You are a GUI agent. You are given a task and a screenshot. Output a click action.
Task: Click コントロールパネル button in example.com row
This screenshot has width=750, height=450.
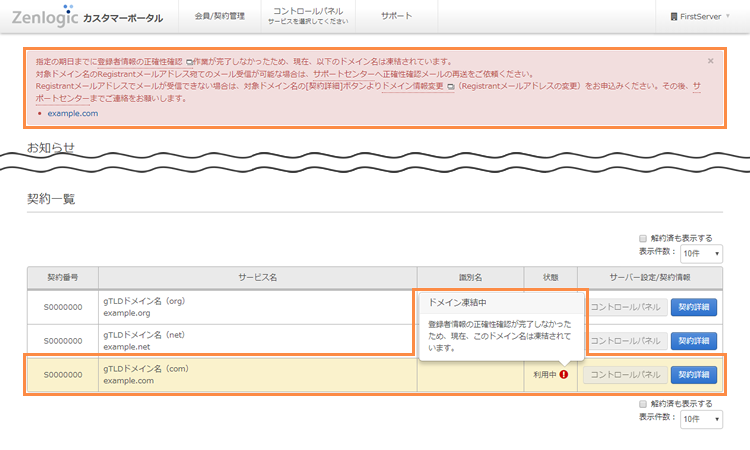point(624,375)
